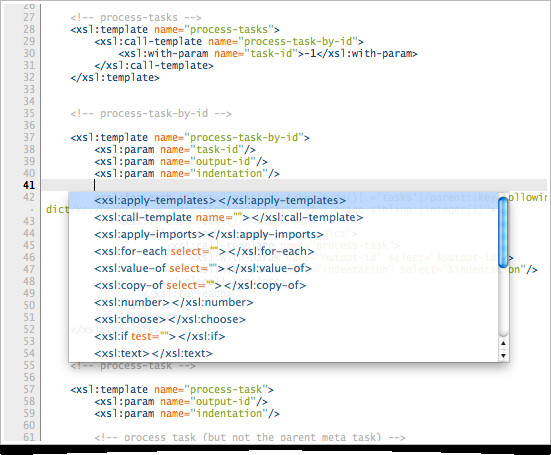Click xsl:template name="process-task-by-id" line
This screenshot has height=455, width=551.
coord(190,137)
